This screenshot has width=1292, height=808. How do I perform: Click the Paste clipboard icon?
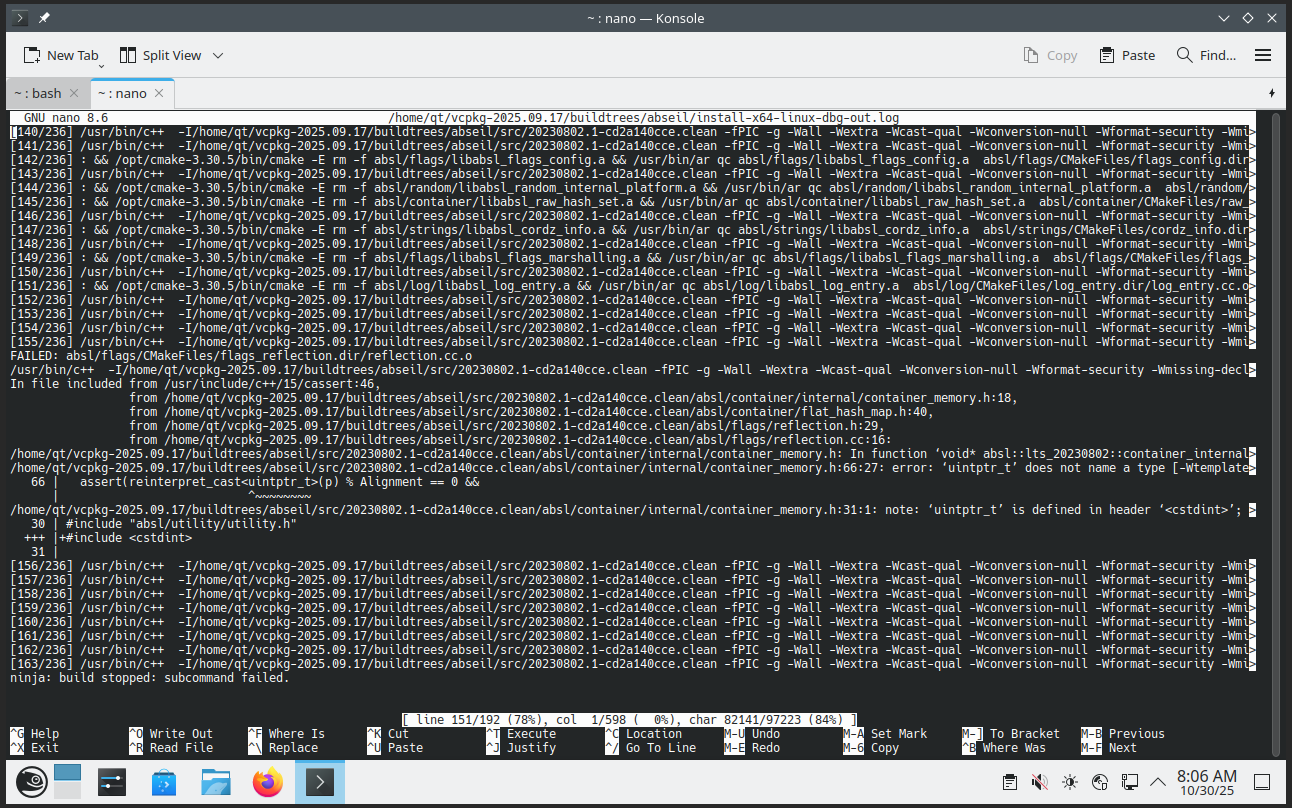[1107, 55]
